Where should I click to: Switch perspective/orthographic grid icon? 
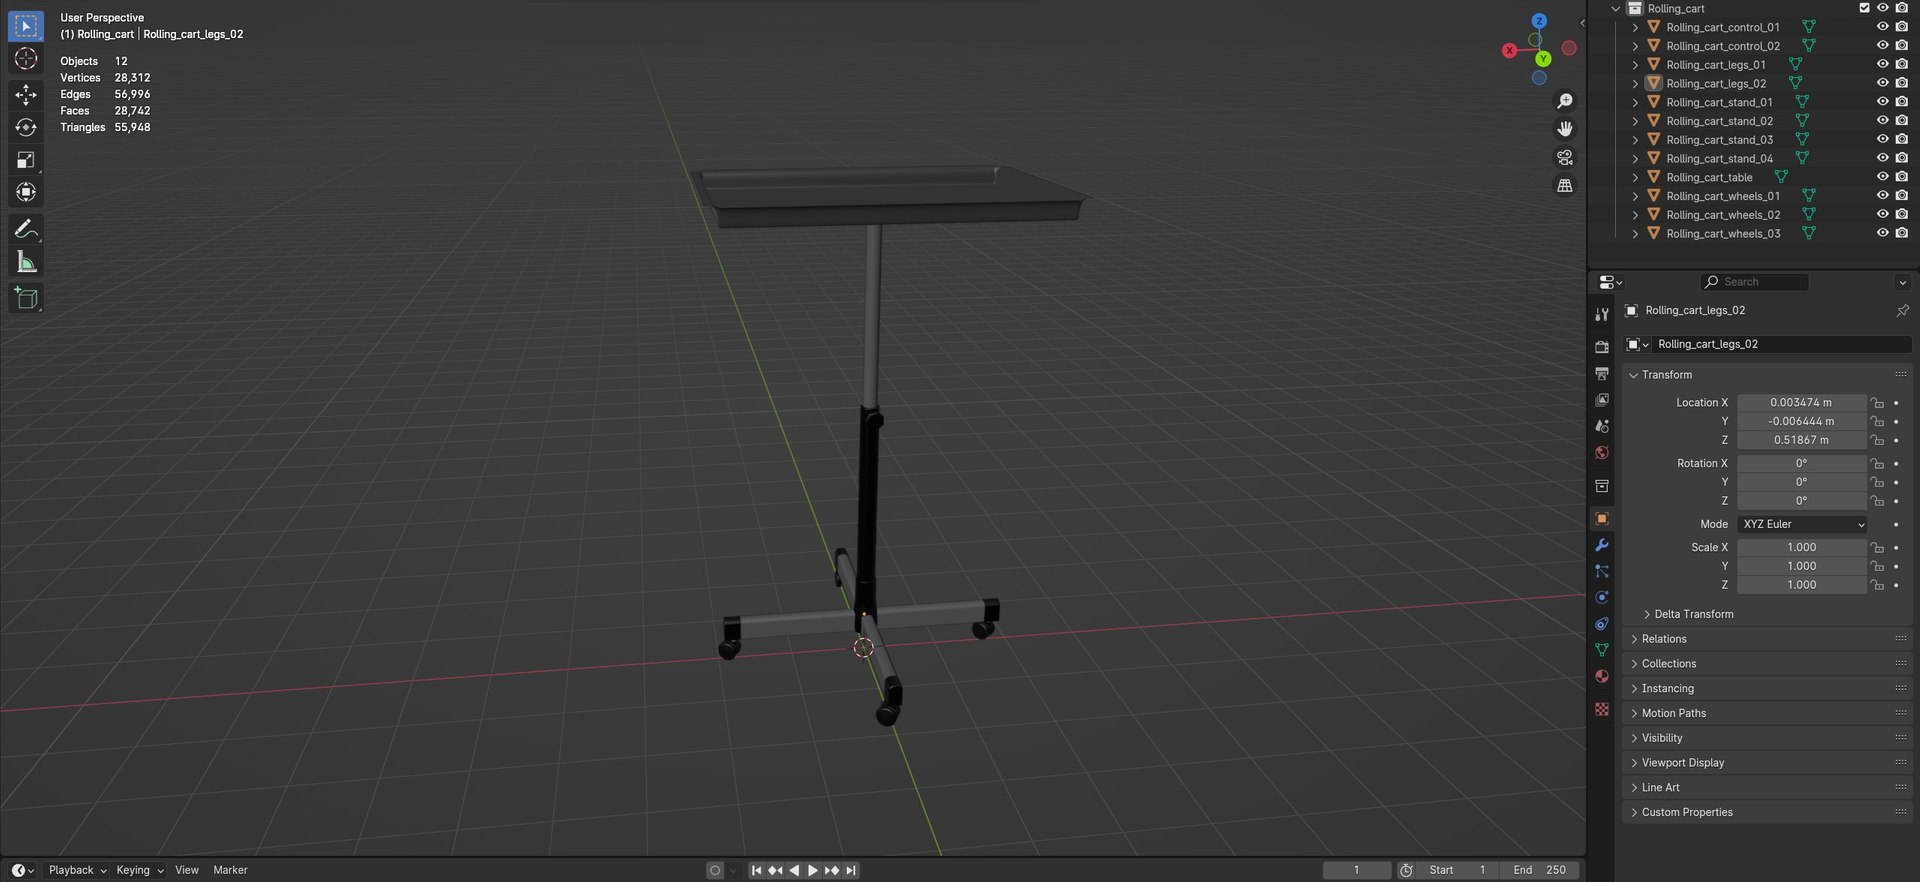click(1565, 186)
